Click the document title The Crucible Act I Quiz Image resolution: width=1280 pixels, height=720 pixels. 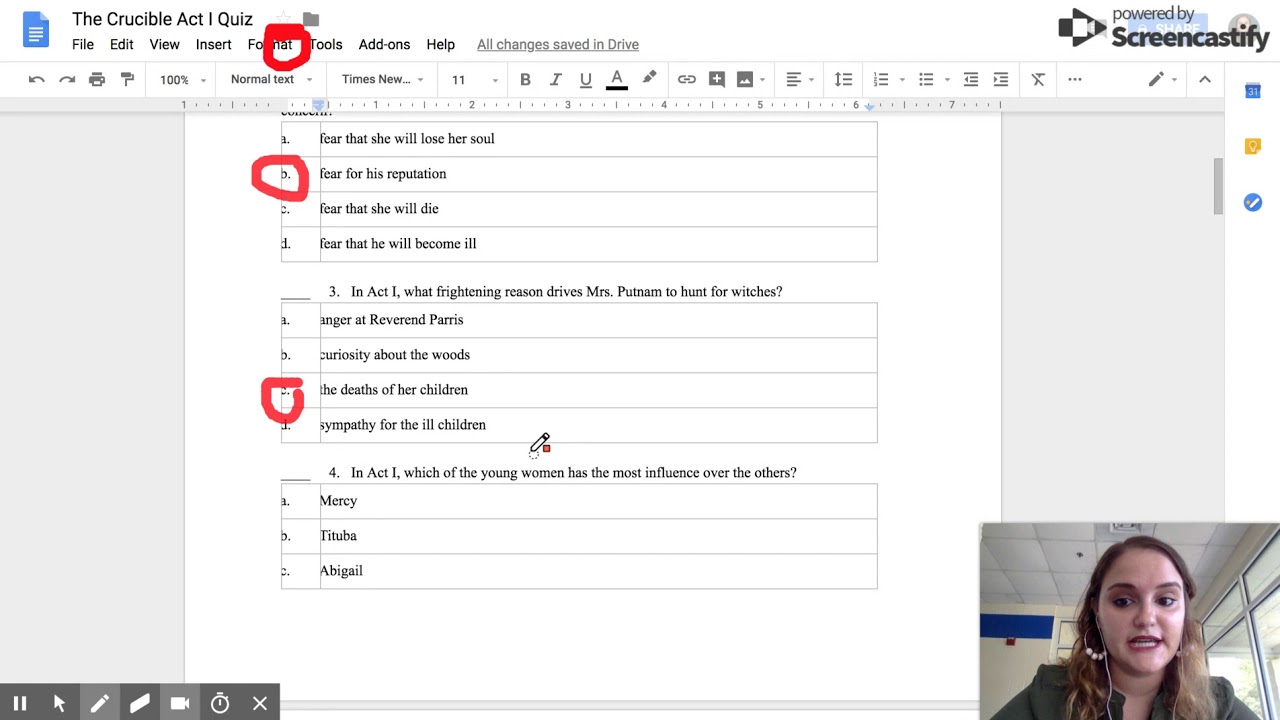point(163,20)
